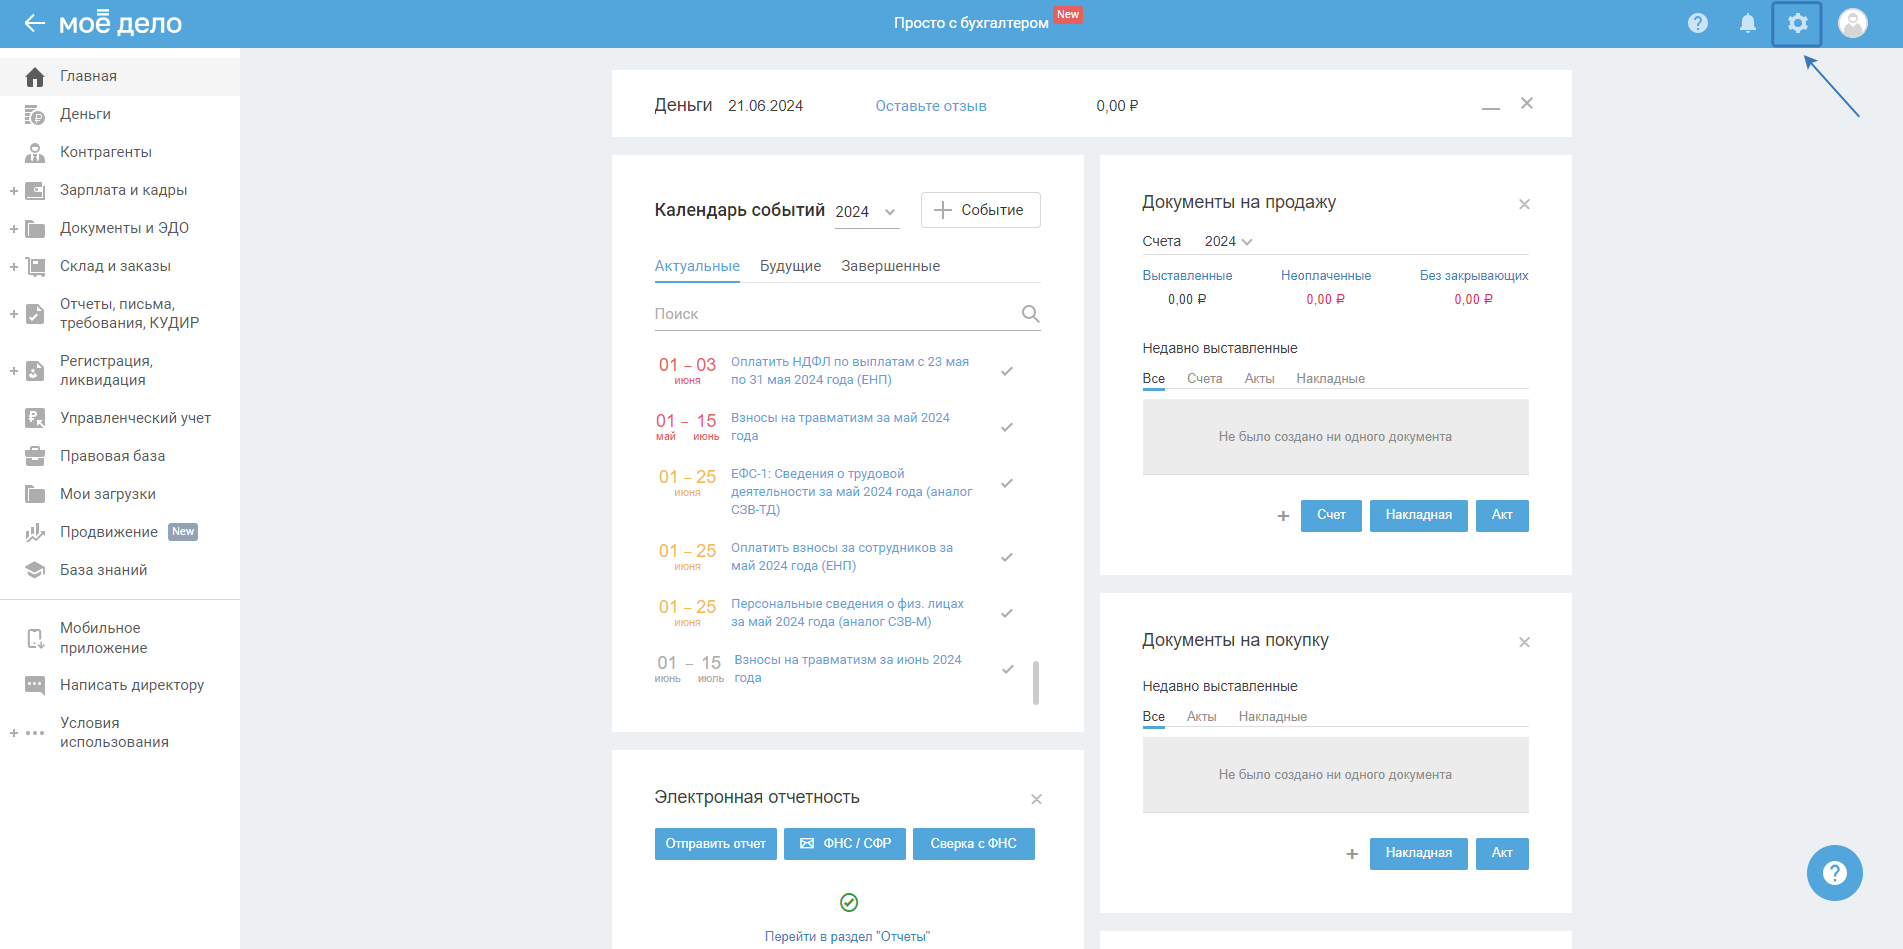Click the Событие add button
Screen dimensions: 1903x949
980,210
